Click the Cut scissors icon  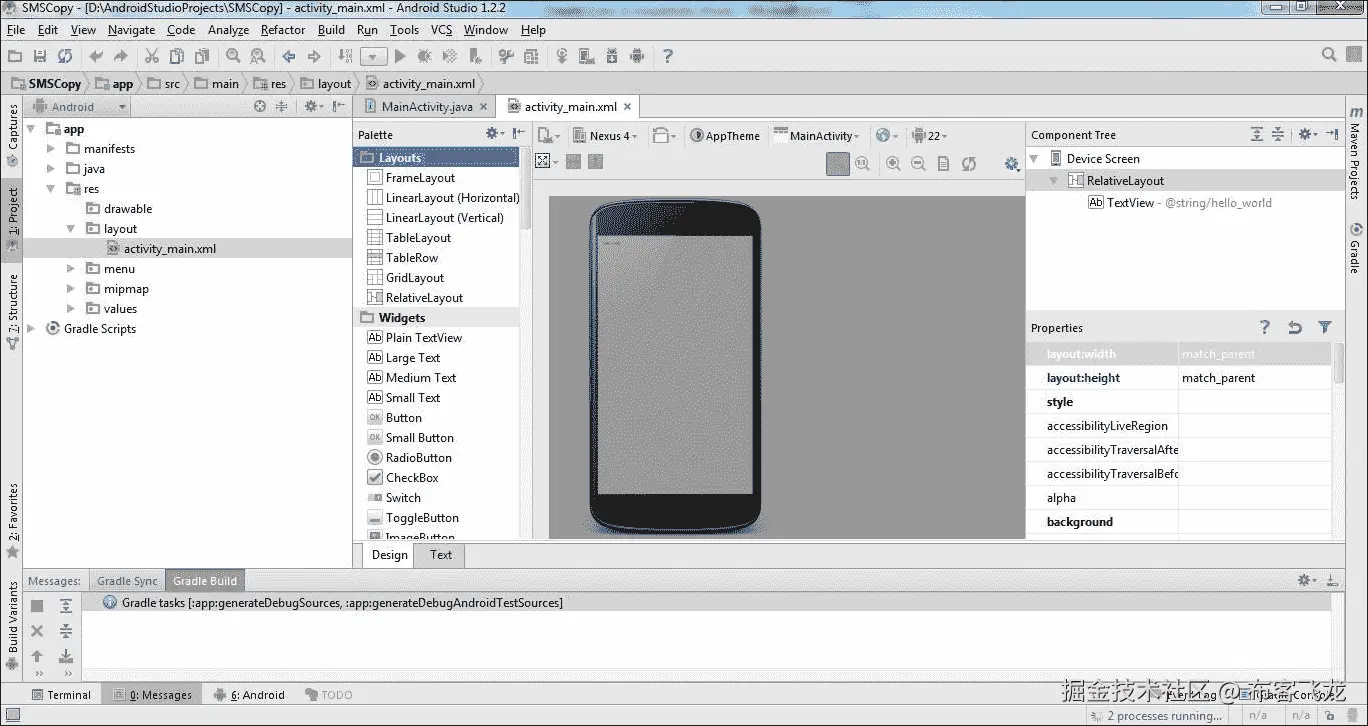tap(151, 56)
